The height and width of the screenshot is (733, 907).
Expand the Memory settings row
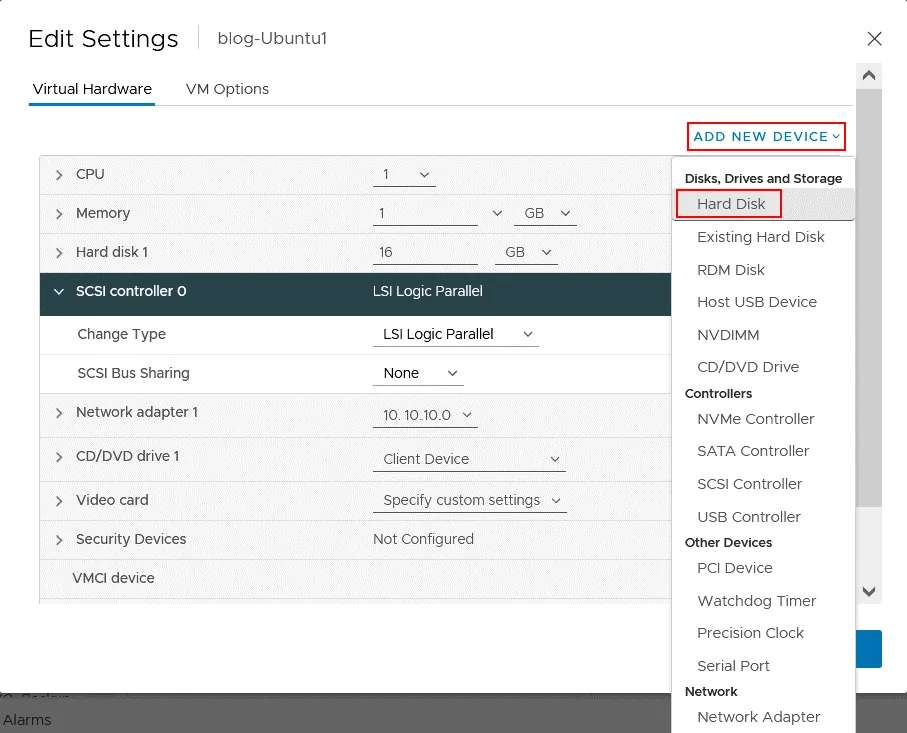coord(59,214)
